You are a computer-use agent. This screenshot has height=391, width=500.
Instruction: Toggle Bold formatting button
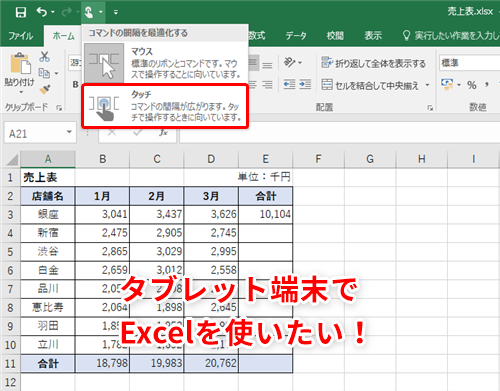[x=76, y=85]
